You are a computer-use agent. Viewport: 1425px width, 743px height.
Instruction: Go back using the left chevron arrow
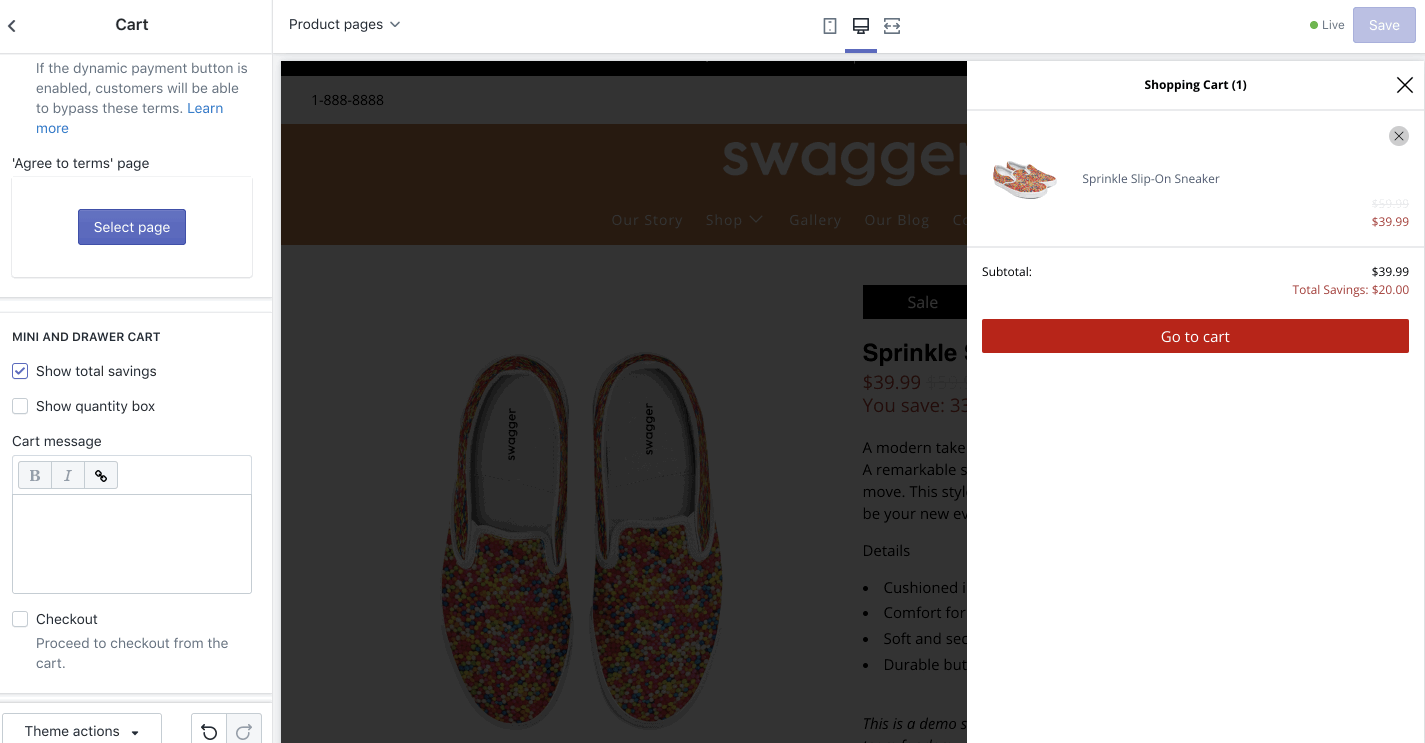(x=12, y=25)
